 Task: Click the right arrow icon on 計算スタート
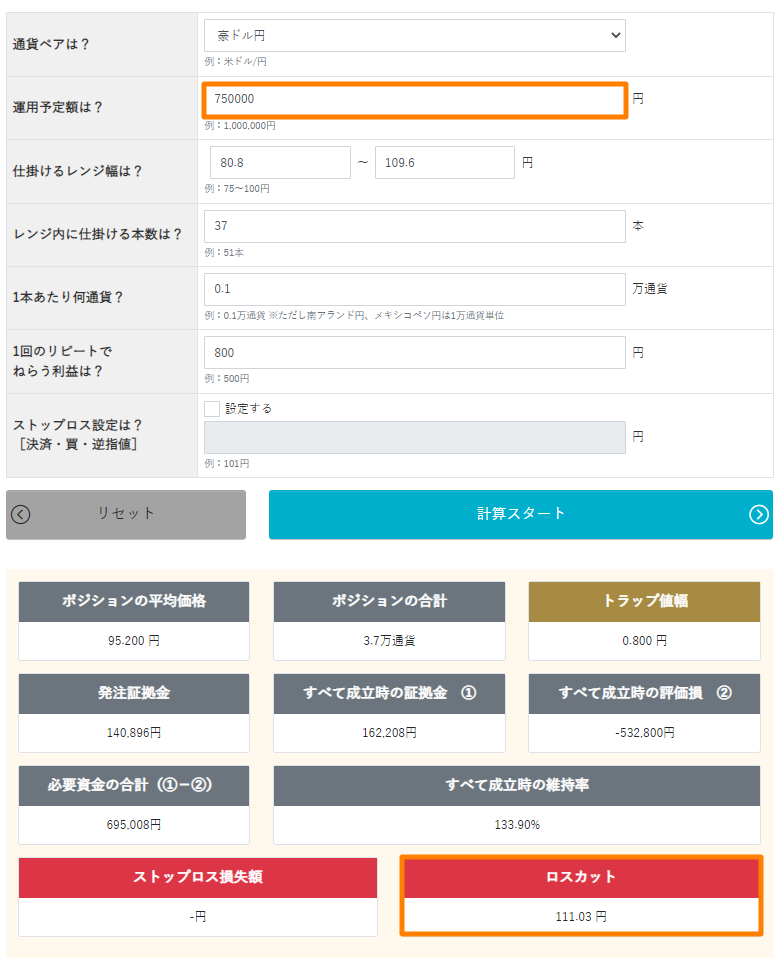click(759, 514)
